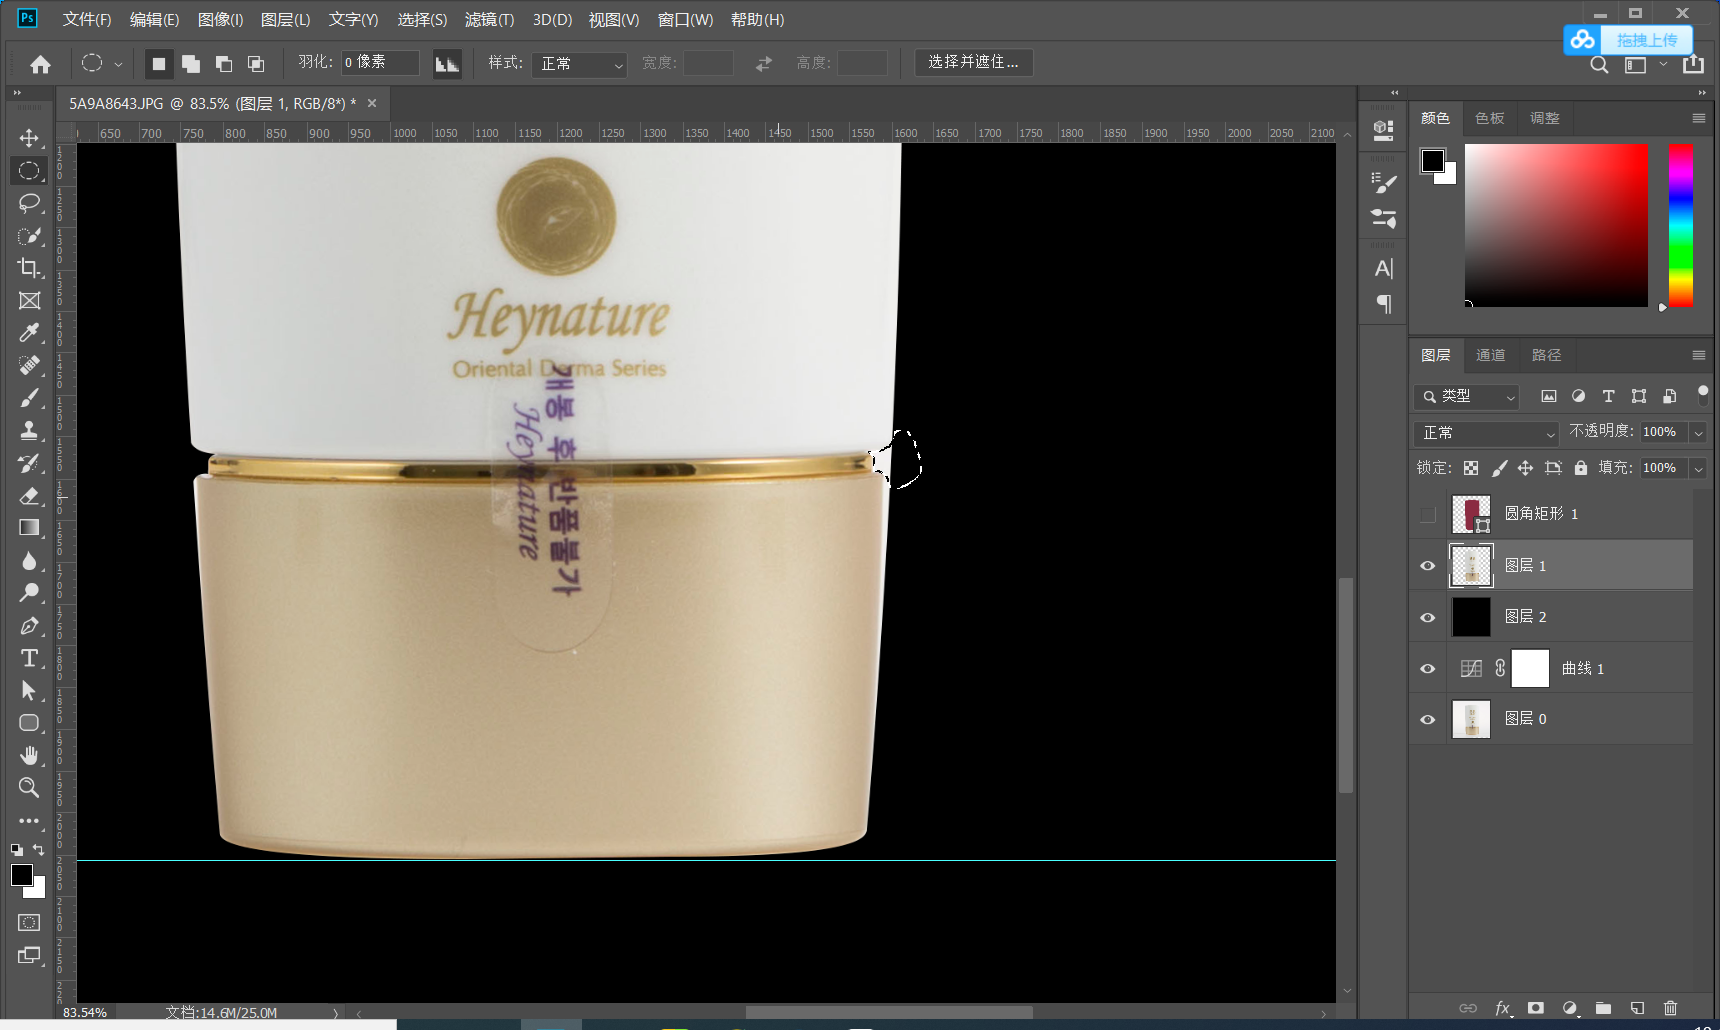Open the 类型 layer filter dropdown

coord(1467,397)
